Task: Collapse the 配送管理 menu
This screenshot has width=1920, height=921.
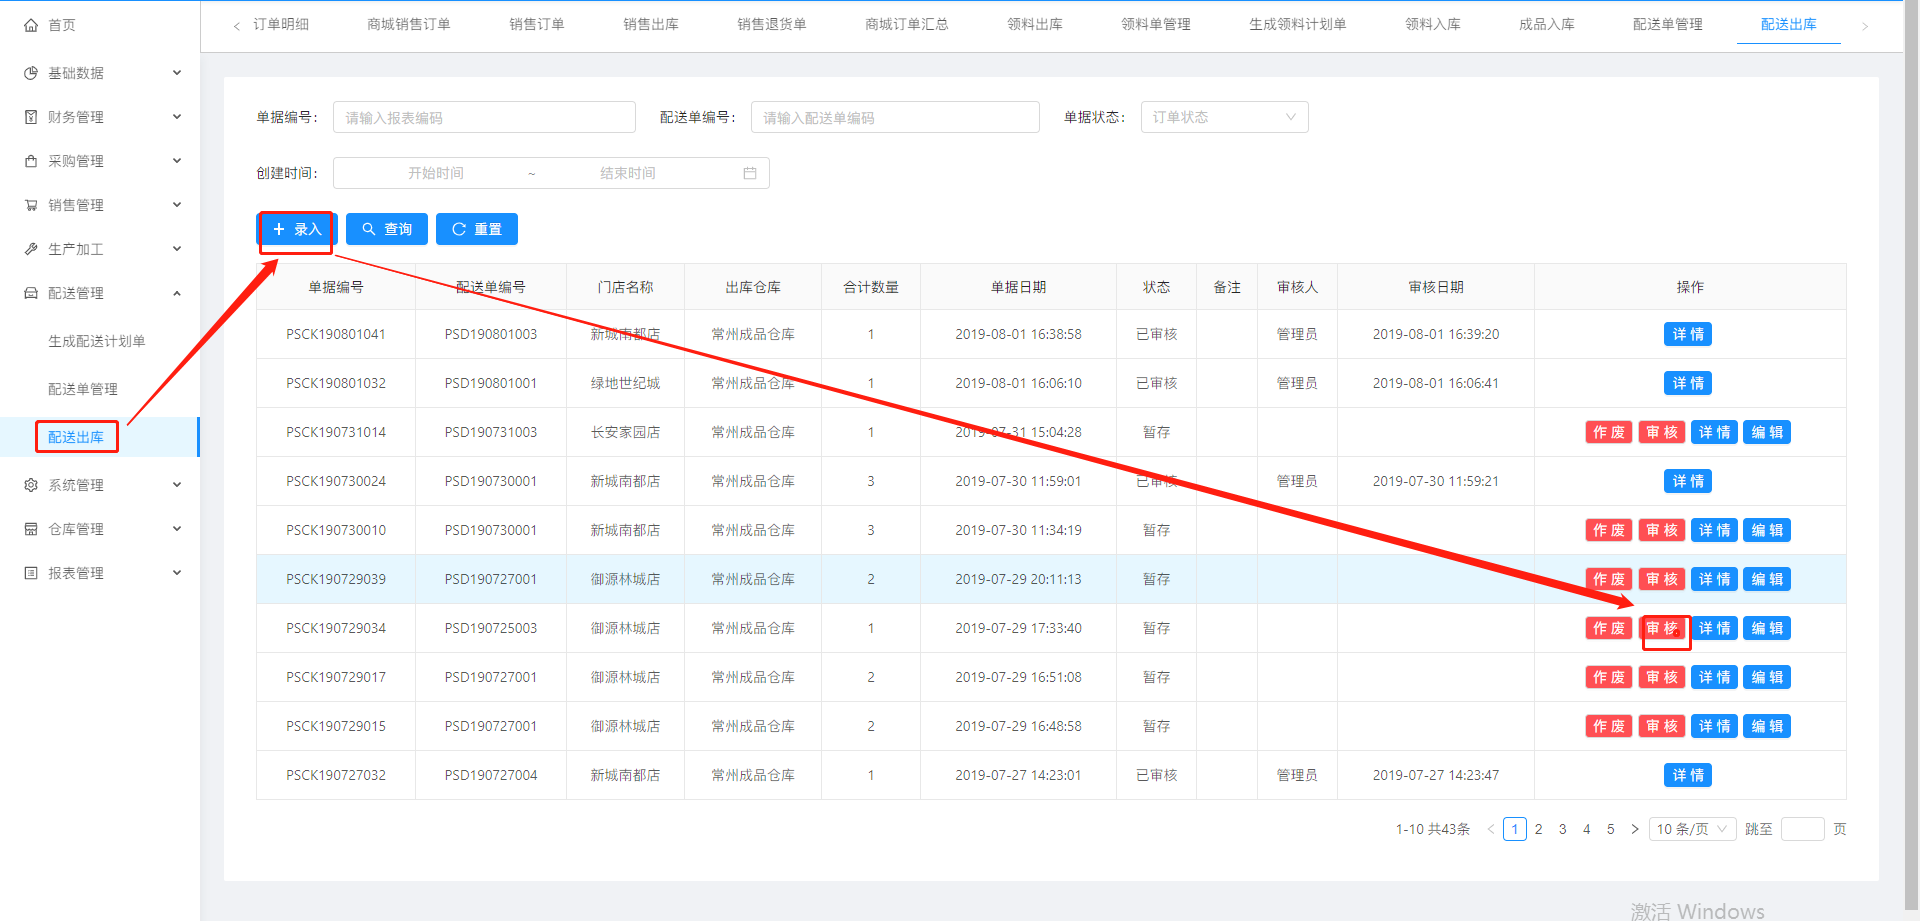Action: 177,293
